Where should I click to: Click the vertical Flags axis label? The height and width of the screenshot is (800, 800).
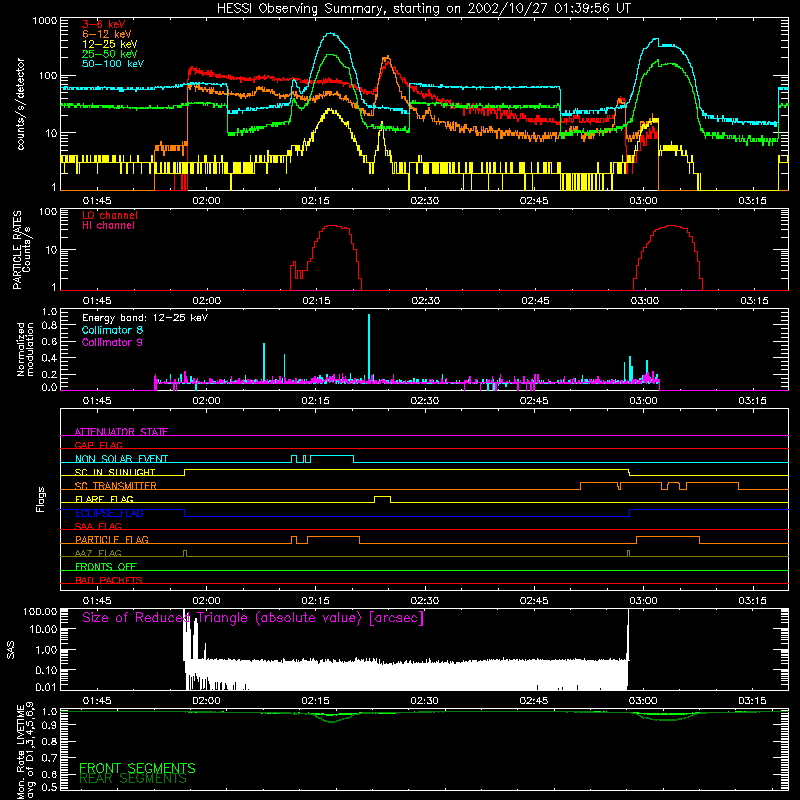tap(41, 499)
